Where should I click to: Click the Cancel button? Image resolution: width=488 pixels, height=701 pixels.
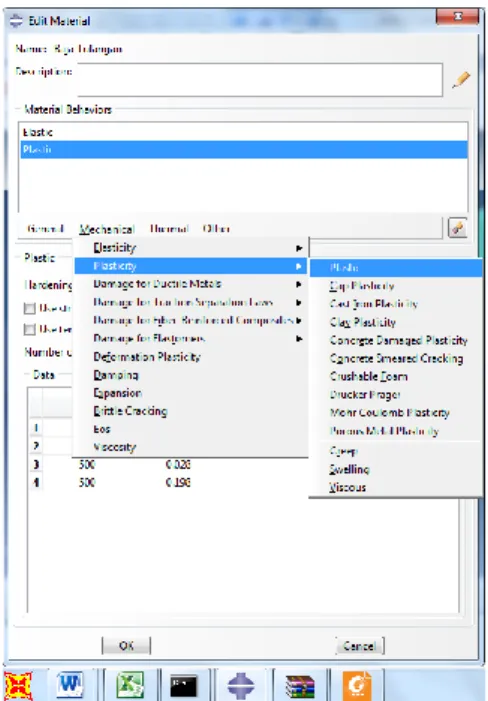[360, 646]
